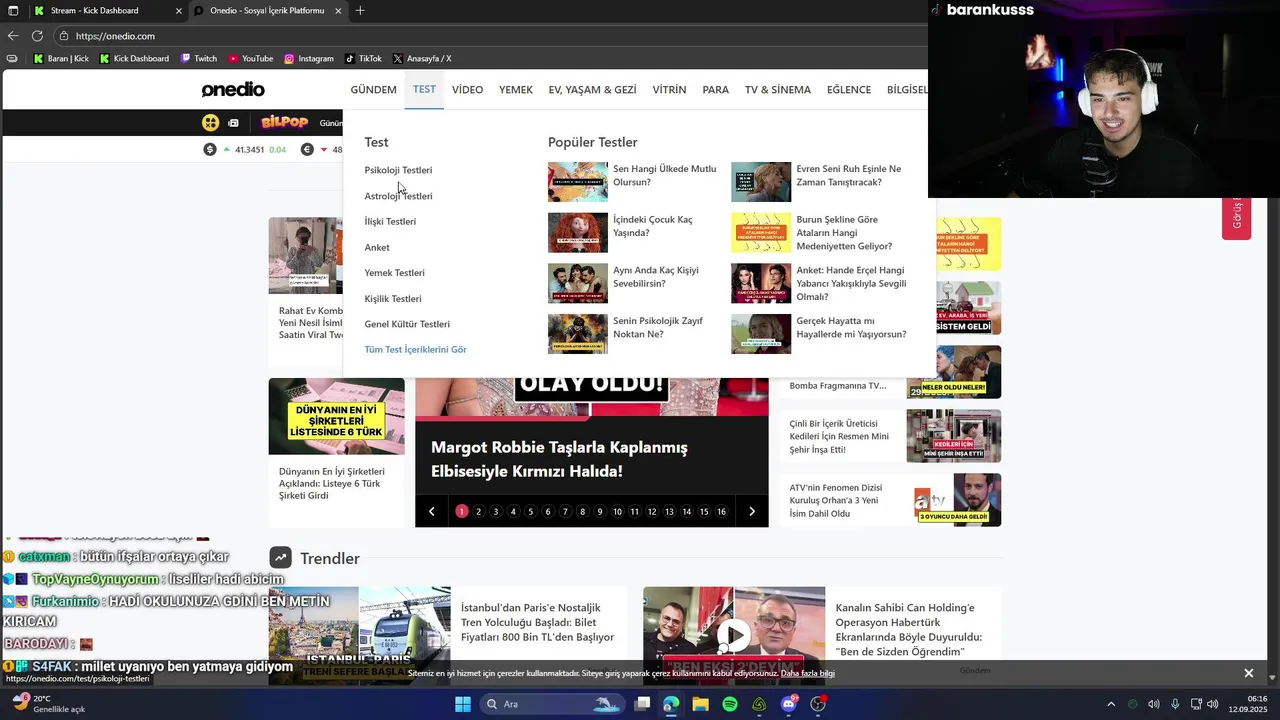
Task: Click the Windows taskbar search box
Action: click(x=552, y=704)
